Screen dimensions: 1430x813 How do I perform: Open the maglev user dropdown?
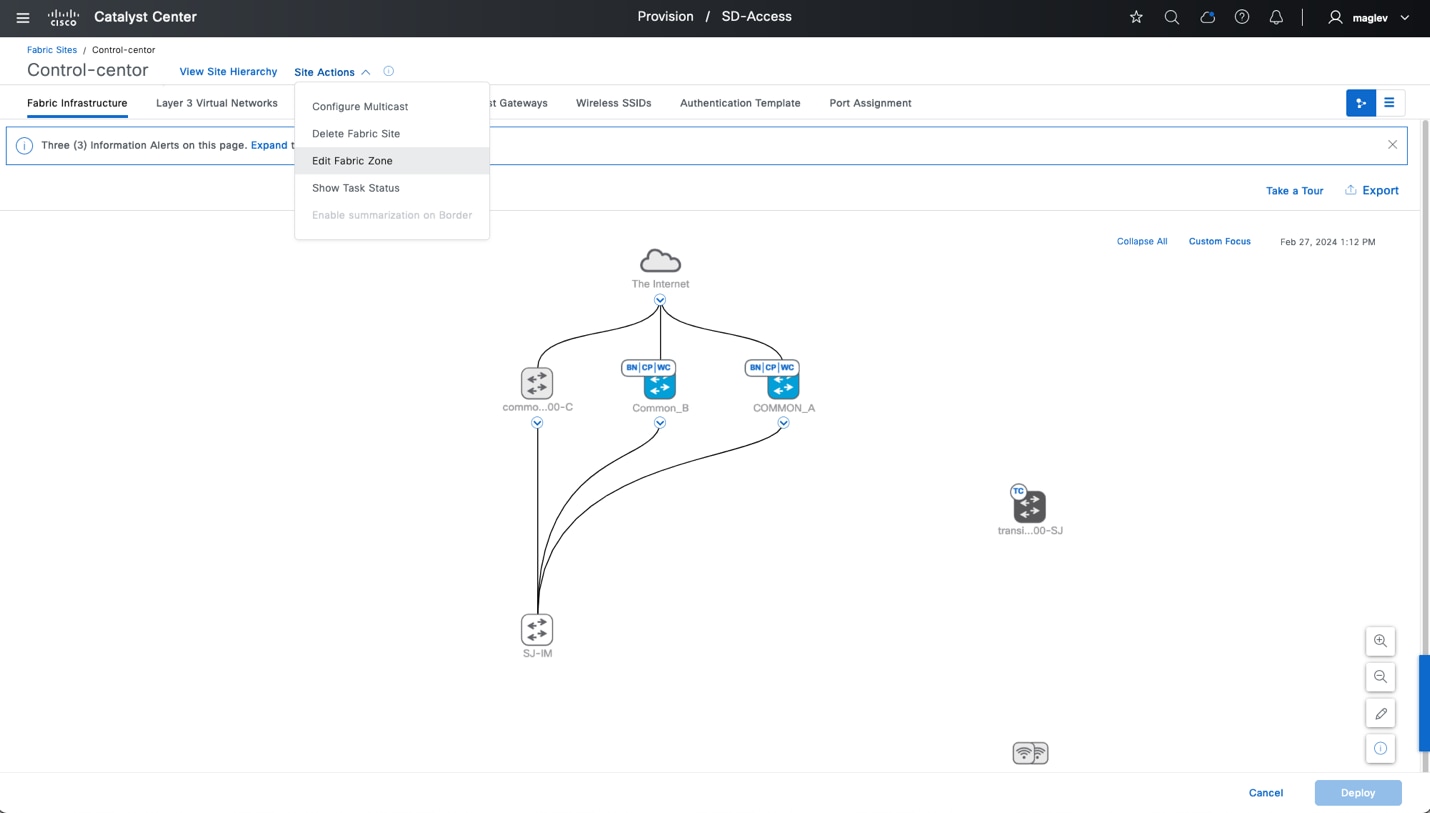pyautogui.click(x=1368, y=17)
